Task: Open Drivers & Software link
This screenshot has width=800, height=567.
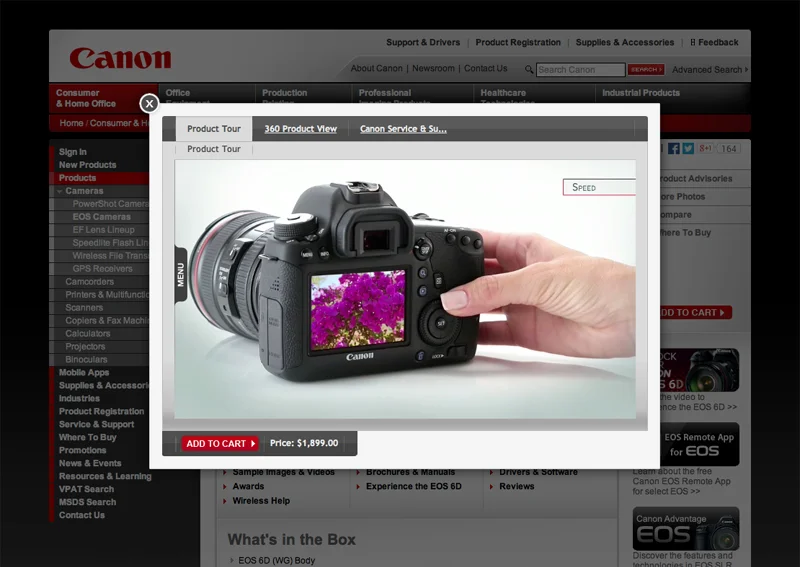Action: (538, 473)
